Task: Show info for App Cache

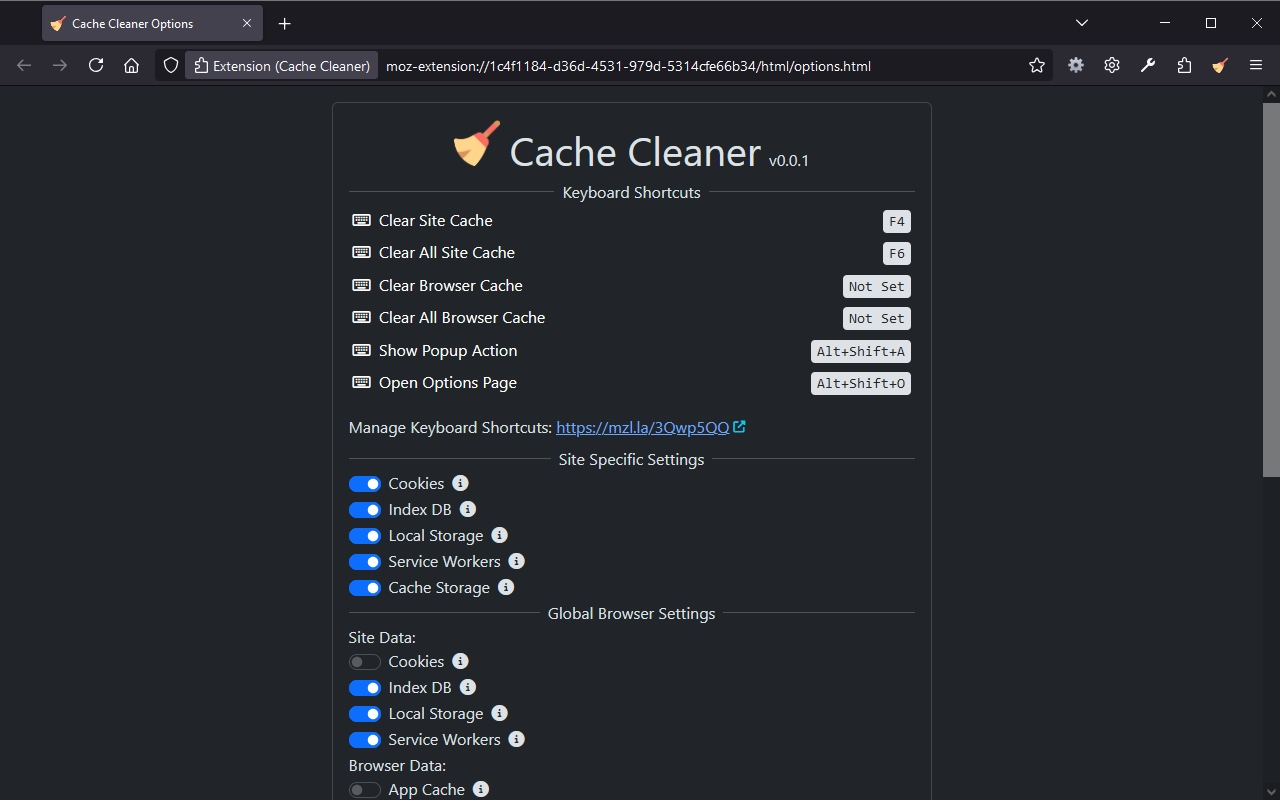Action: [481, 789]
